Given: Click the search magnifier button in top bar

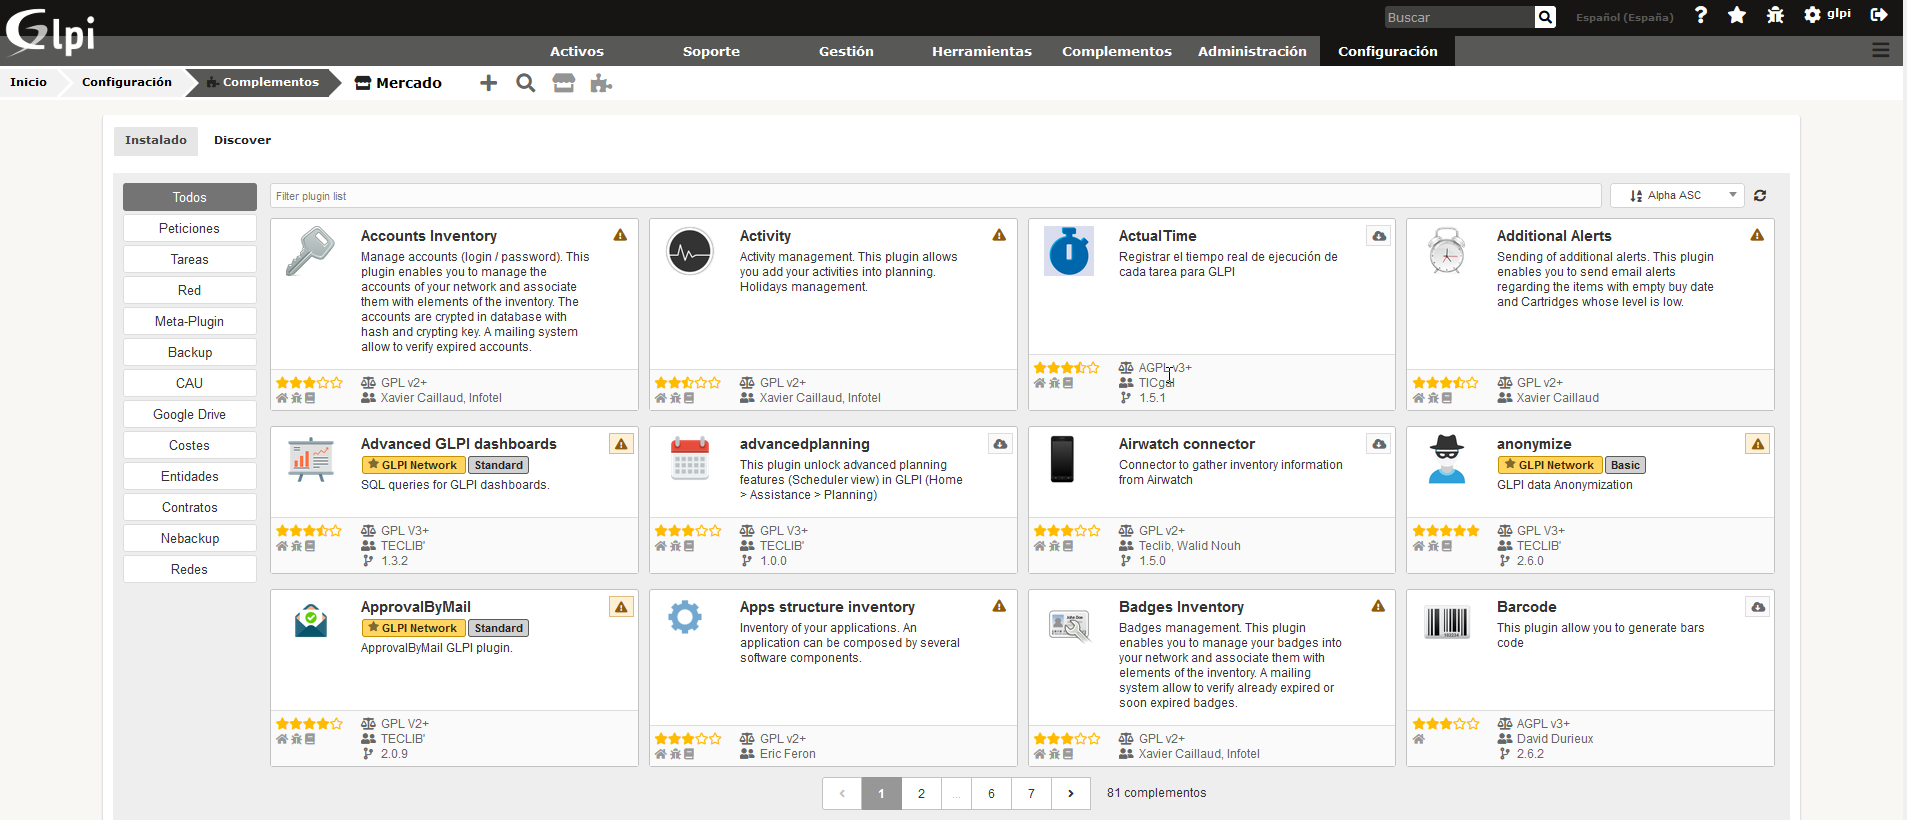Looking at the screenshot, I should (1545, 17).
